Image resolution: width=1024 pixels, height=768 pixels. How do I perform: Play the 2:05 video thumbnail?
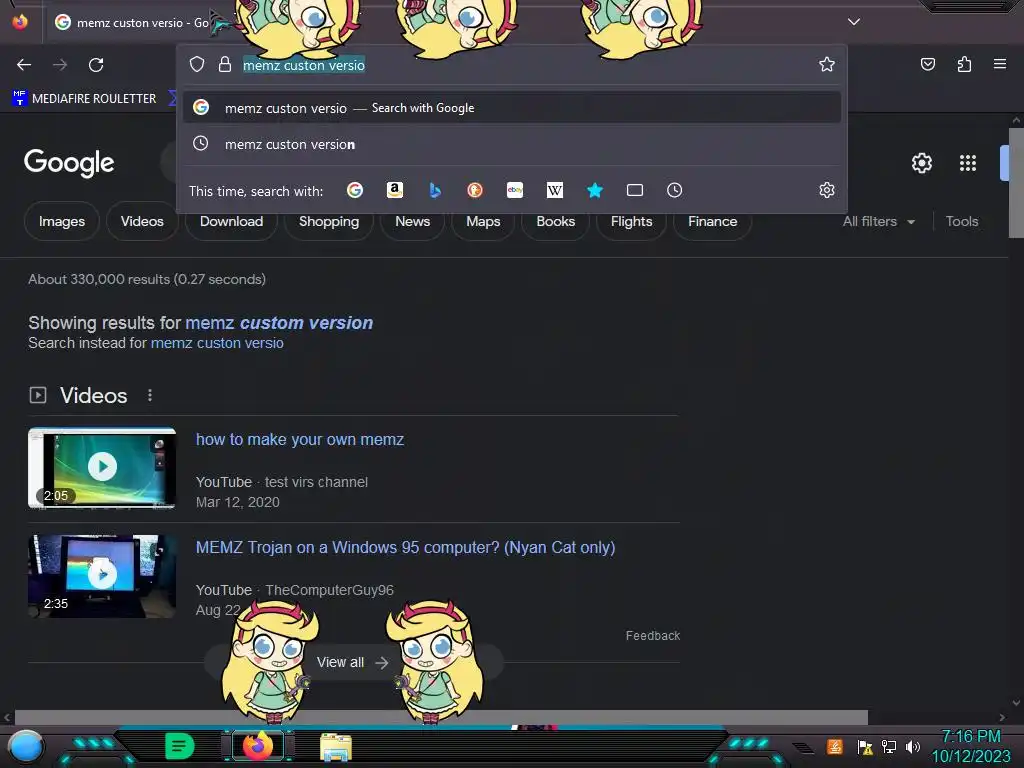point(102,468)
